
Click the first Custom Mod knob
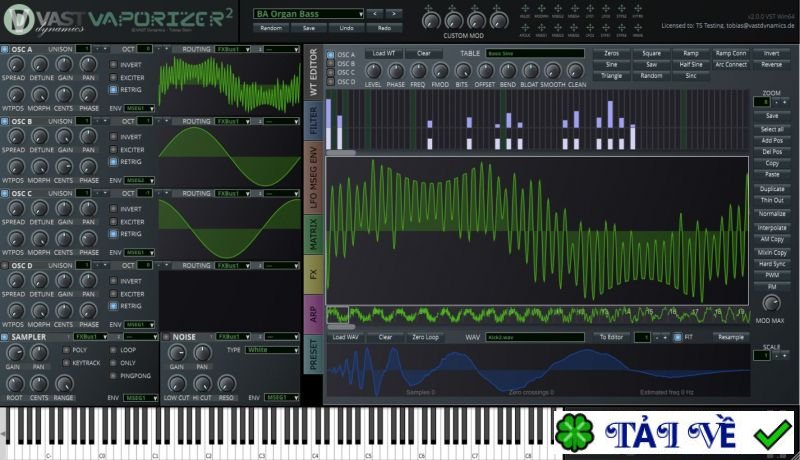click(x=431, y=21)
